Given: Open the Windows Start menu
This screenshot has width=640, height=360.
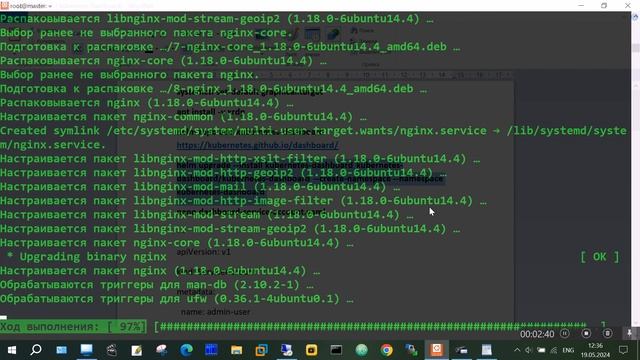Looking at the screenshot, I should coord(12,350).
